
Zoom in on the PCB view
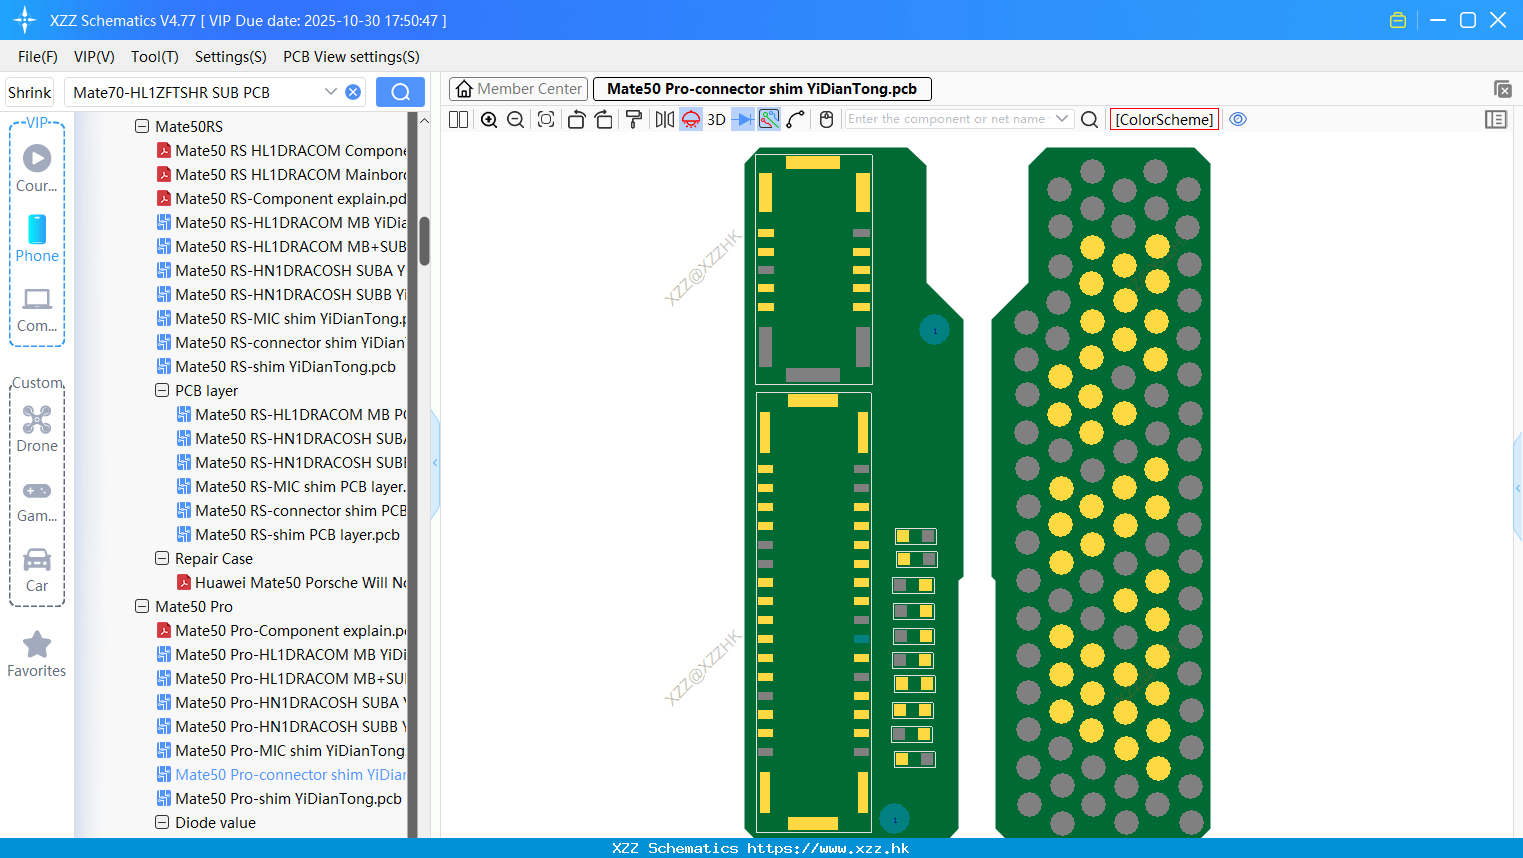coord(489,119)
